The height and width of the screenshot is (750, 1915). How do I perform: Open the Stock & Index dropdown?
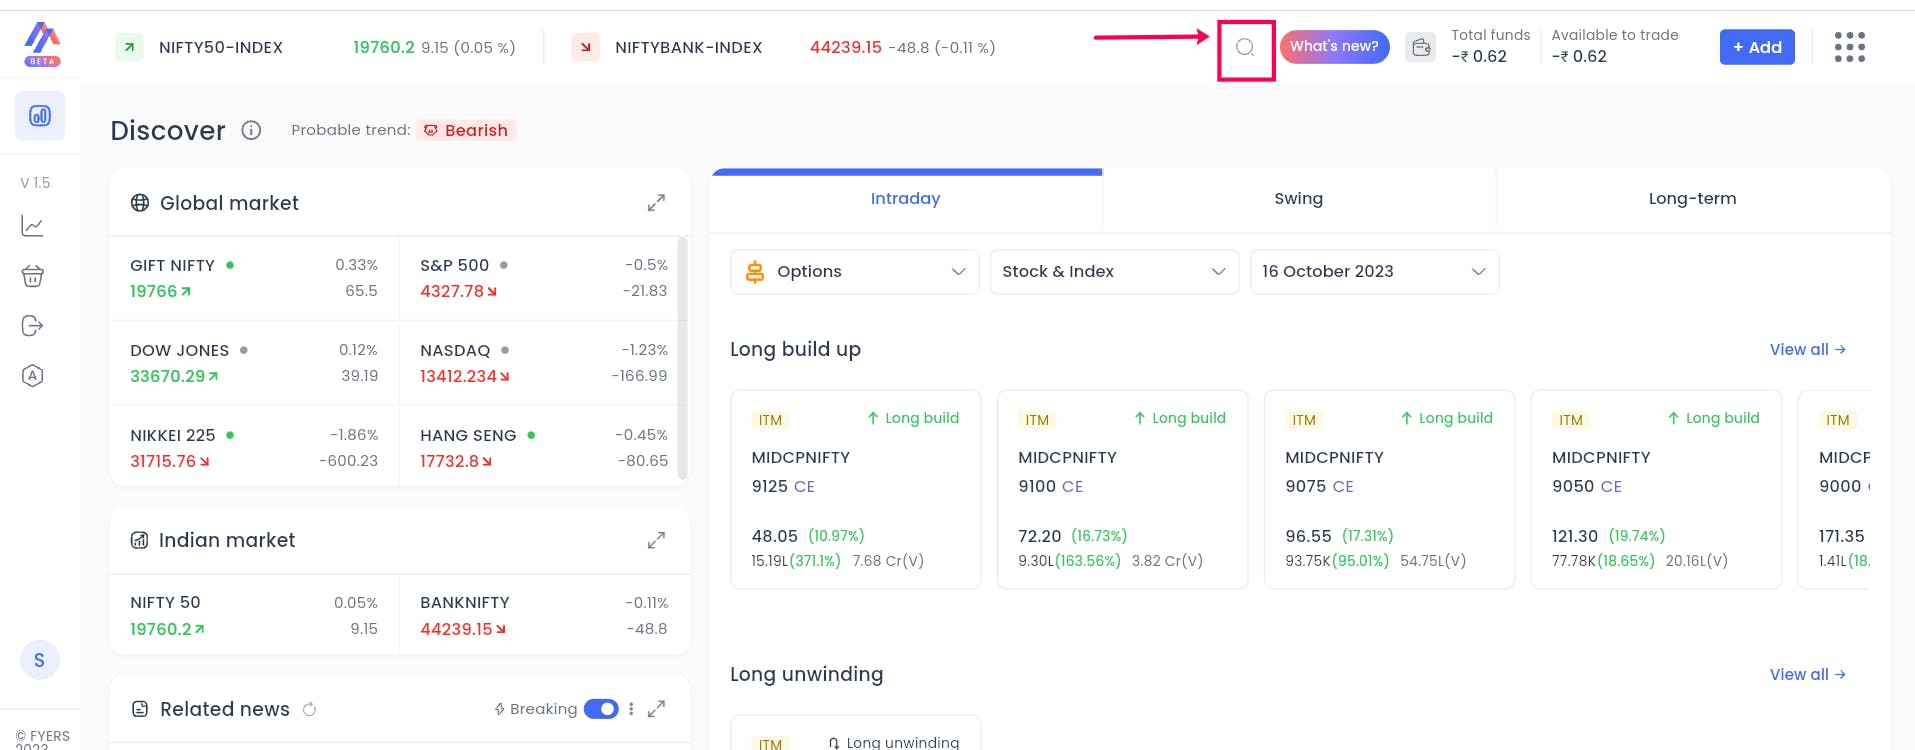[x=1114, y=272]
